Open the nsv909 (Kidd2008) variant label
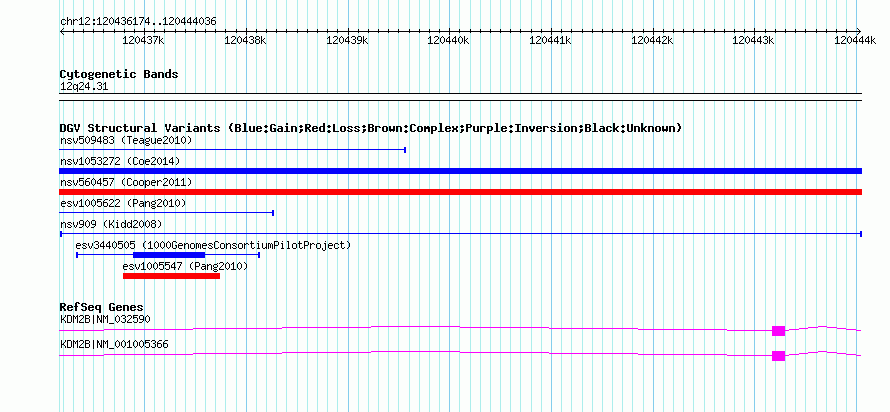The image size is (890, 412). coord(111,224)
